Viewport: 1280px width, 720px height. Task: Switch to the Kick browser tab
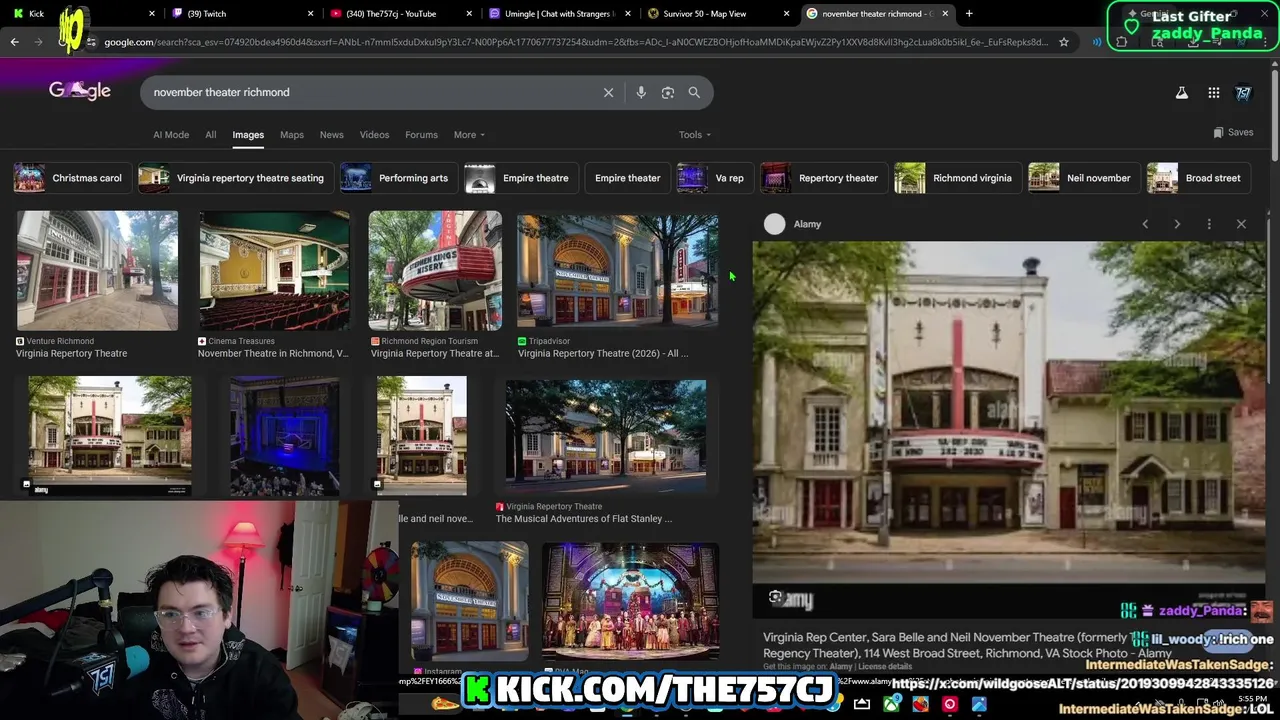[82, 14]
